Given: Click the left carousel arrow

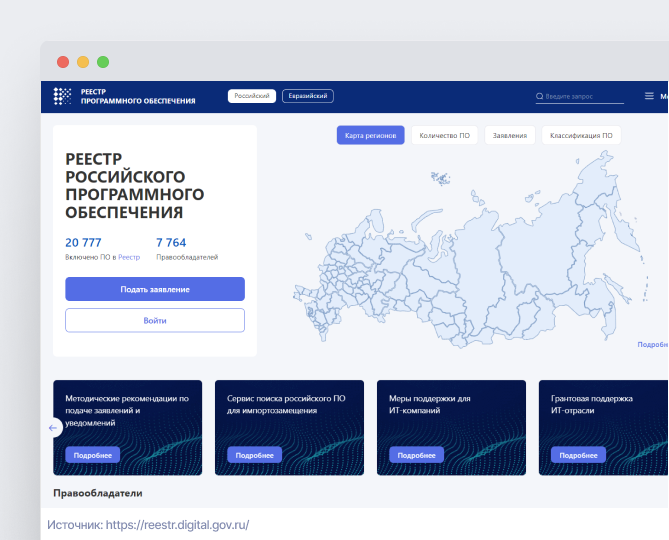Looking at the screenshot, I should click(x=54, y=428).
